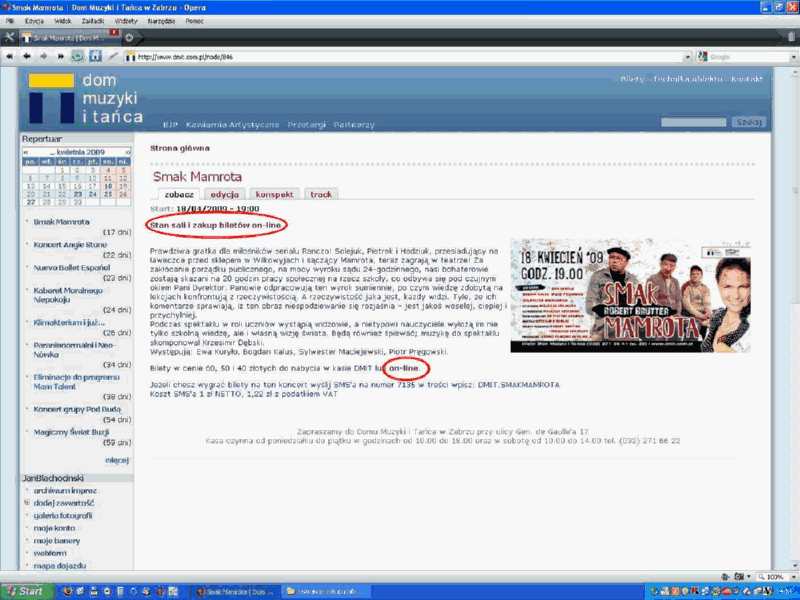Switch to the konspekt tab
This screenshot has height=600, width=800.
(x=273, y=194)
